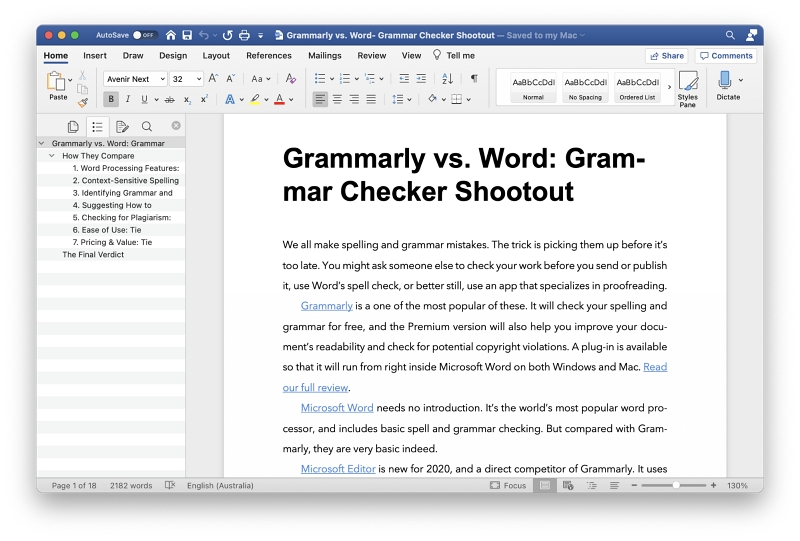
Task: Click the zoom slider in status bar
Action: [x=676, y=485]
